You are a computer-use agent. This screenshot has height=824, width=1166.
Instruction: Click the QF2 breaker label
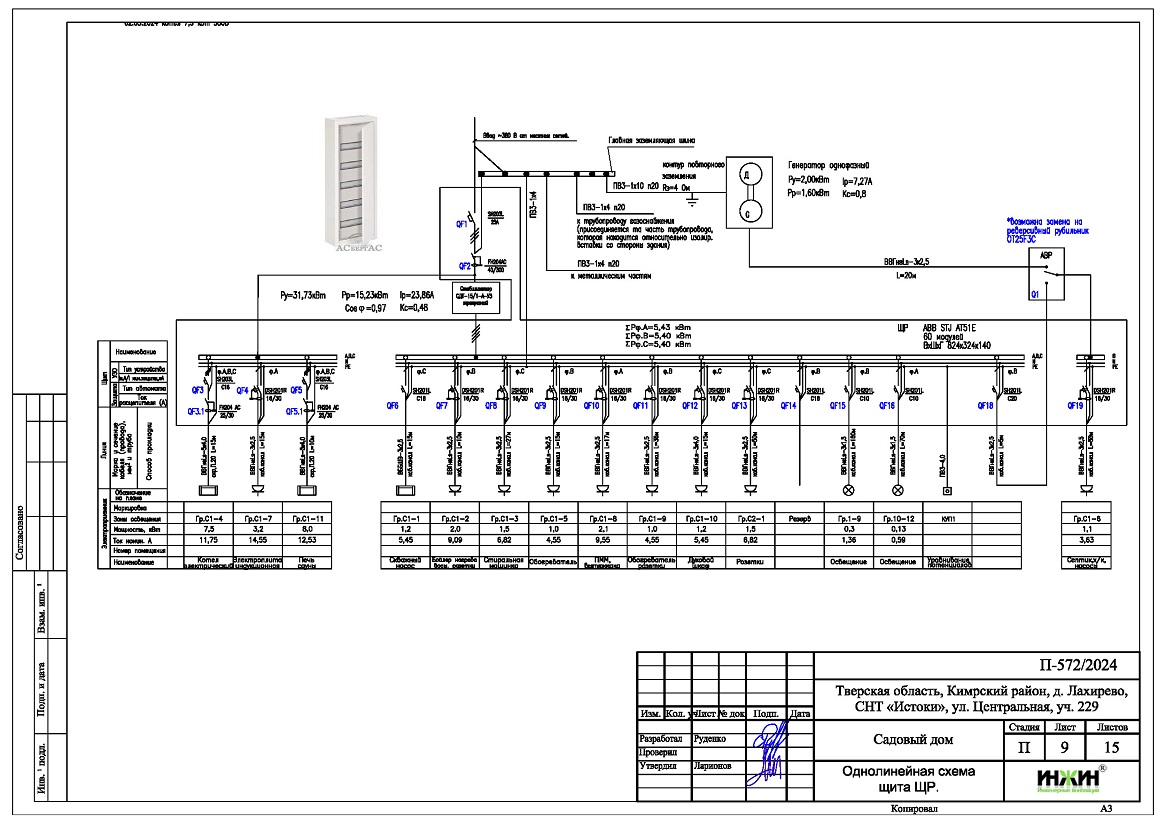click(x=464, y=267)
